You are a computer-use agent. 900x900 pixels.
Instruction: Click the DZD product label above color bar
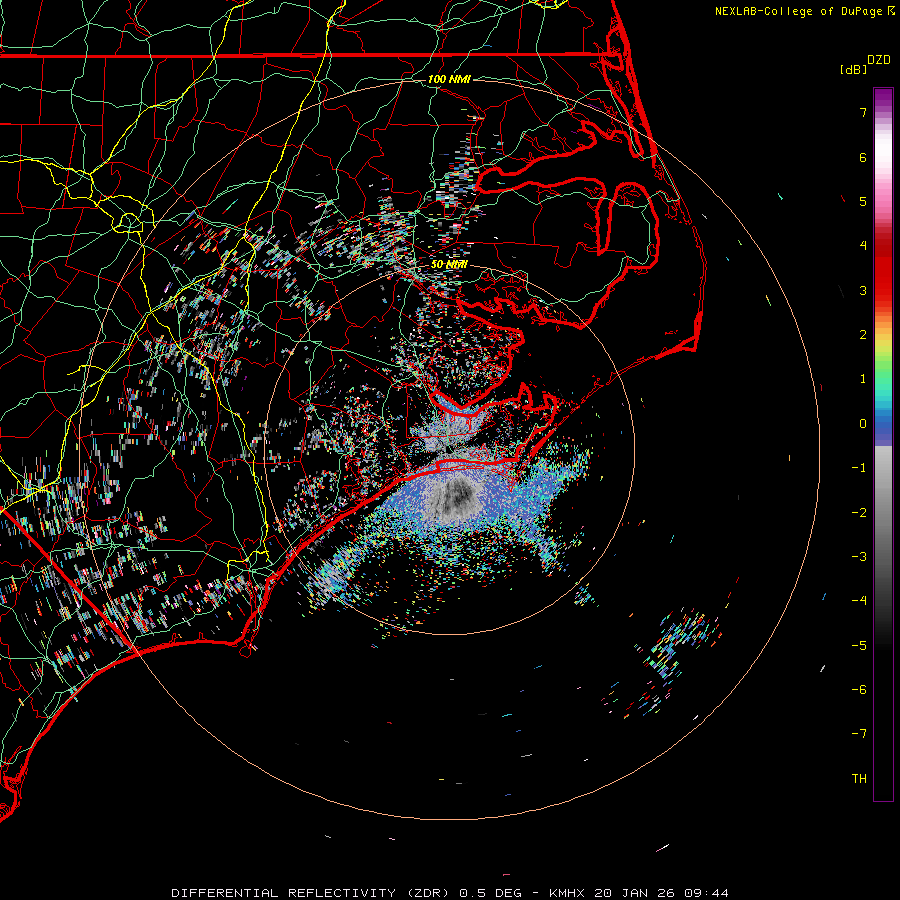(x=878, y=60)
